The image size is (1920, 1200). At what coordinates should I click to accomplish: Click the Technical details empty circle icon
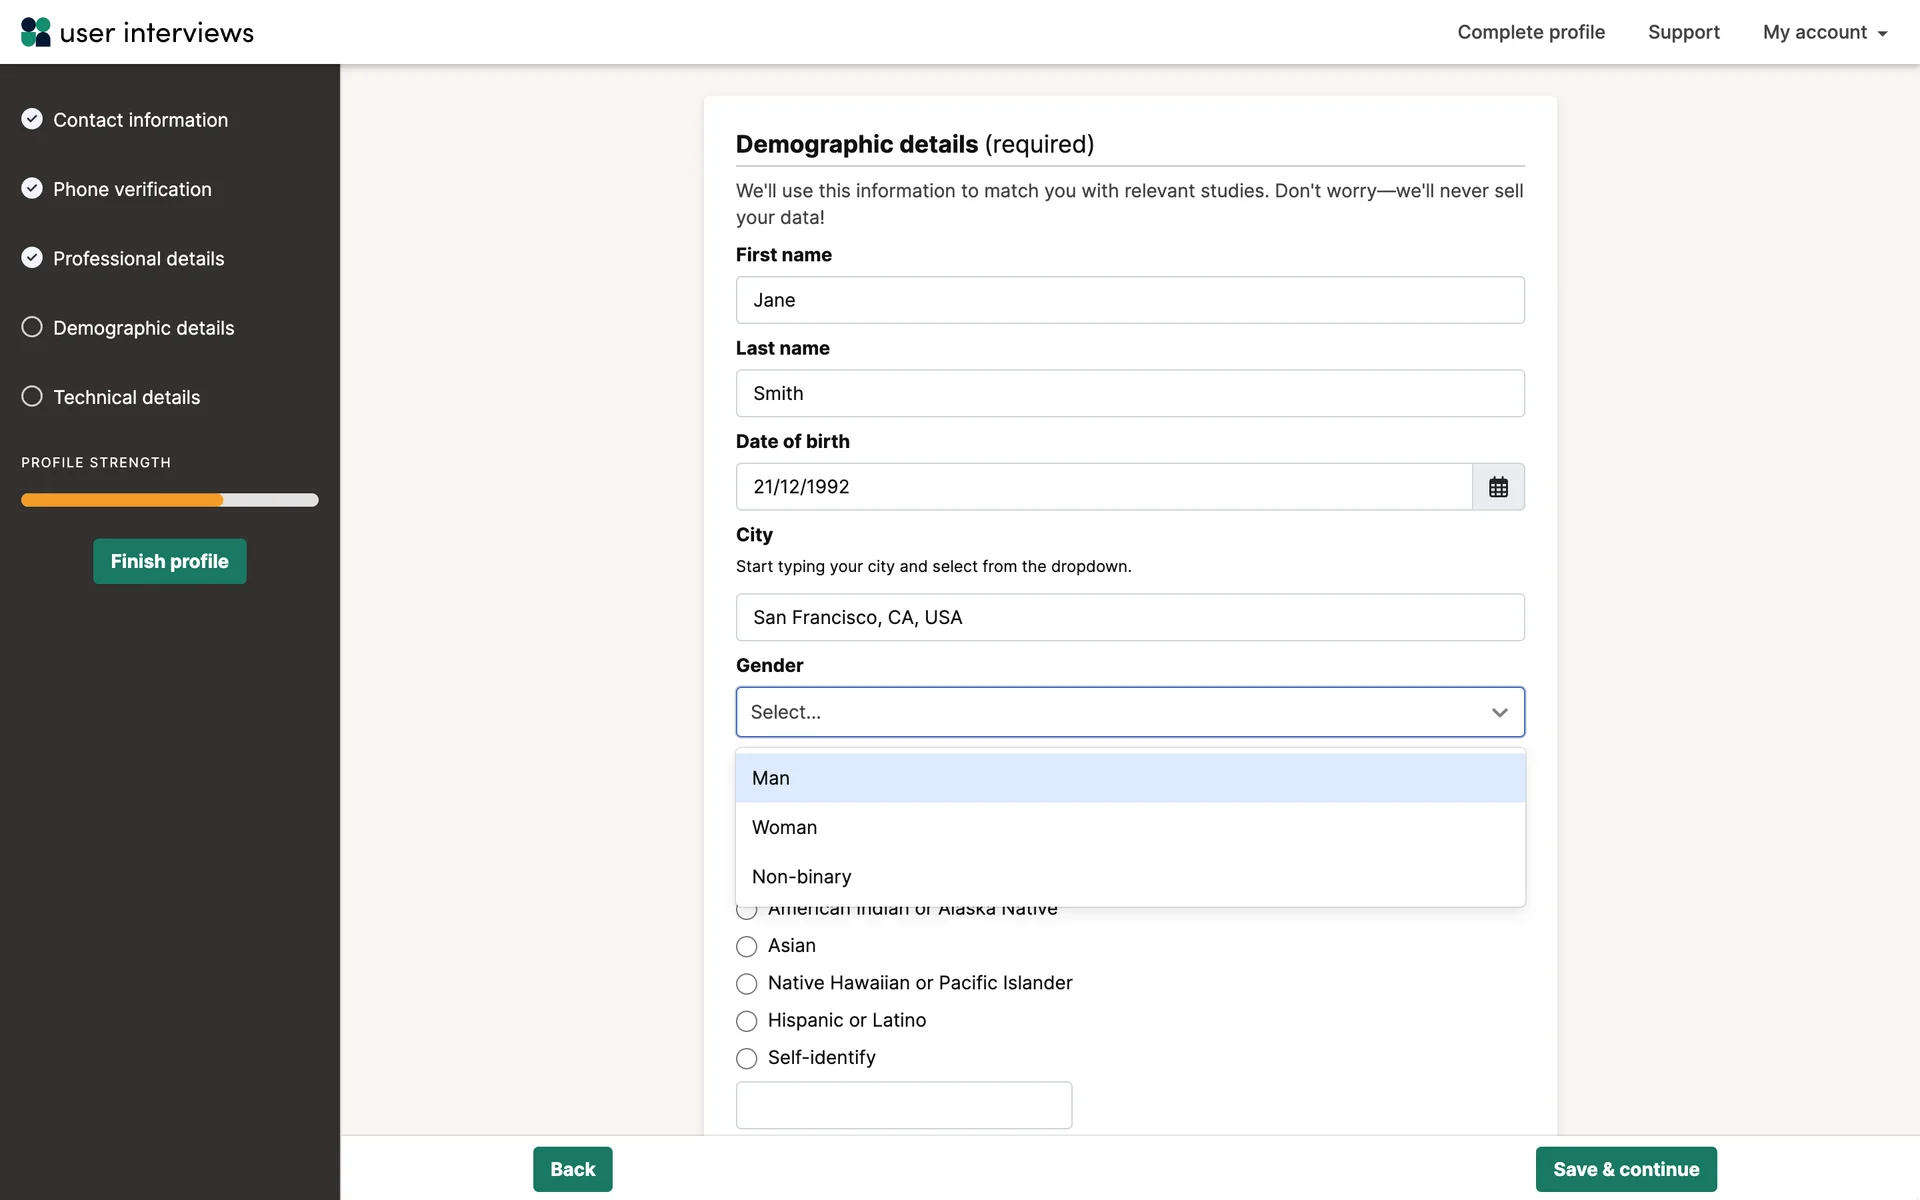(32, 396)
